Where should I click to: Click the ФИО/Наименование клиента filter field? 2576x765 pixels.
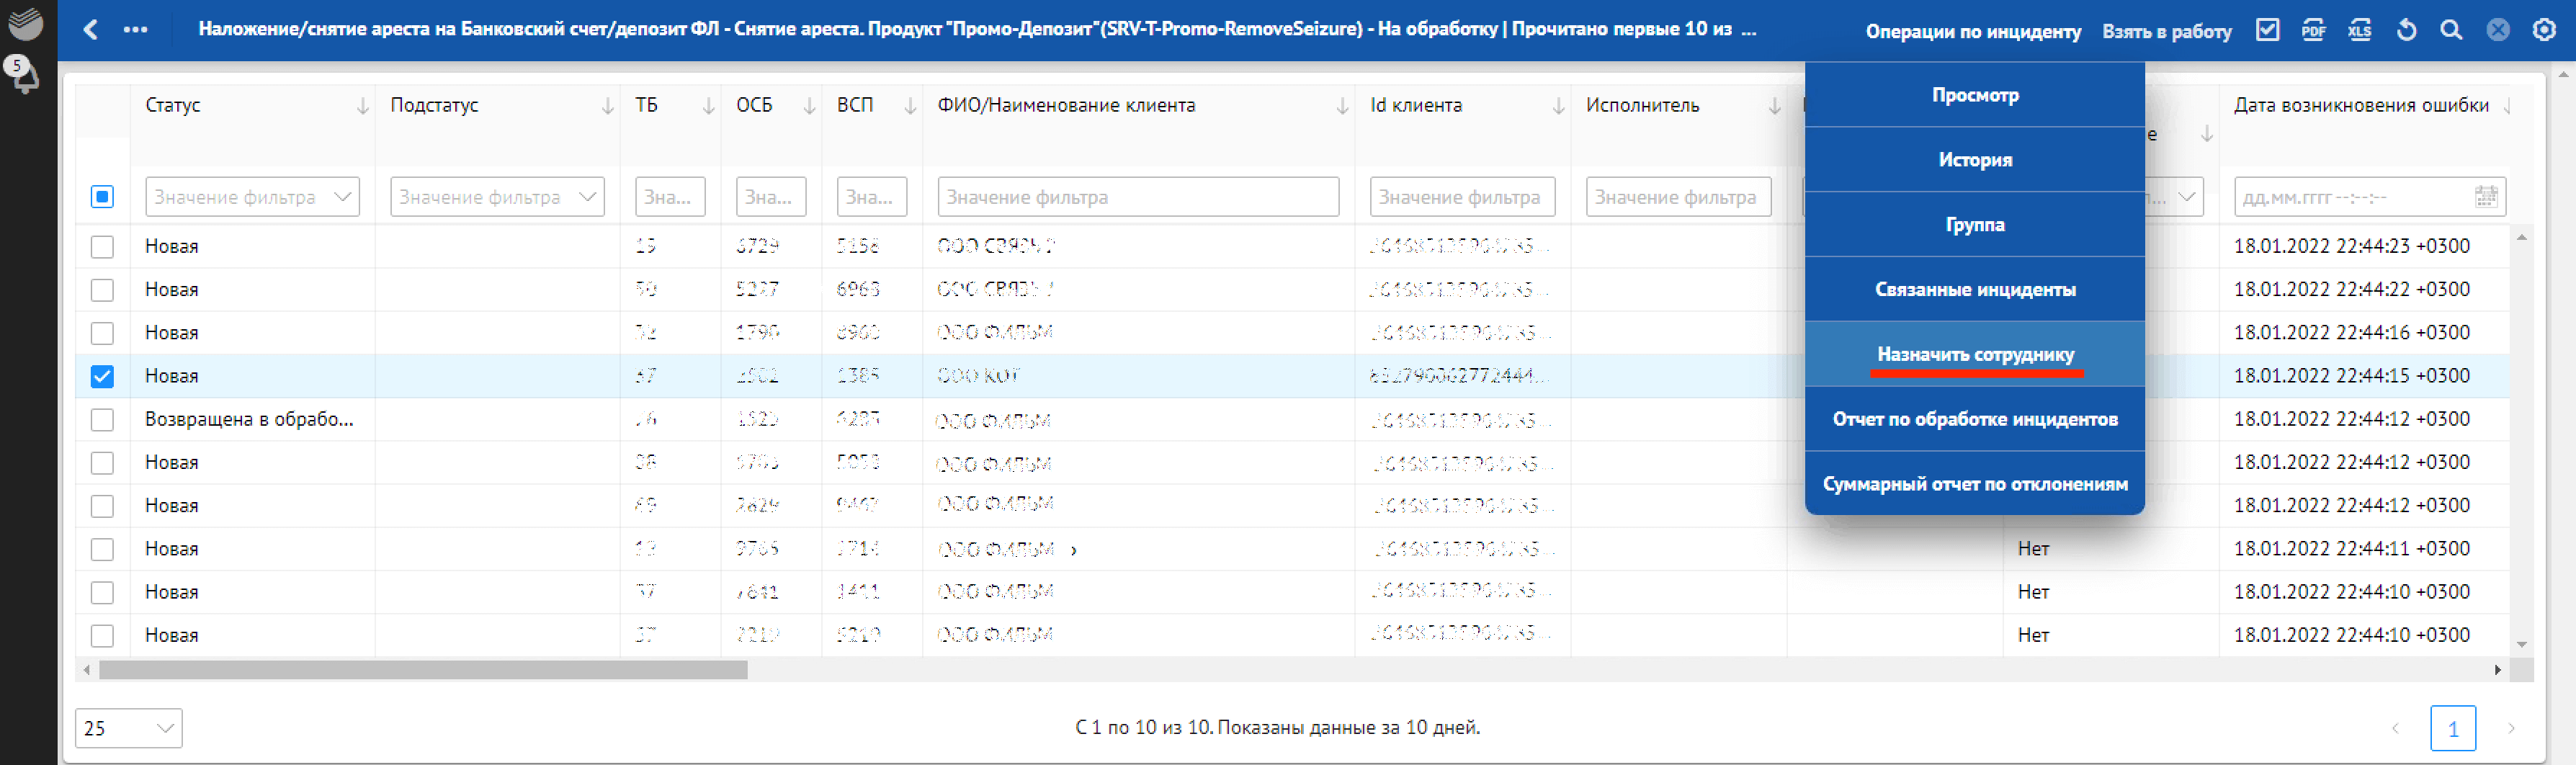1137,197
